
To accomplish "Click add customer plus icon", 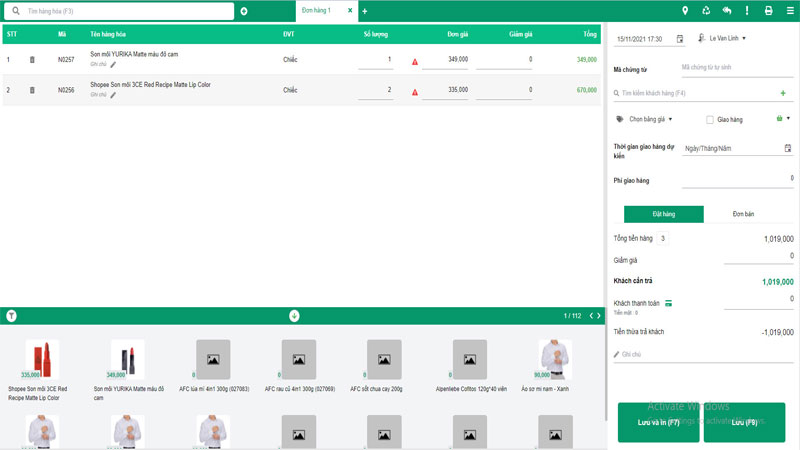I will pos(783,93).
